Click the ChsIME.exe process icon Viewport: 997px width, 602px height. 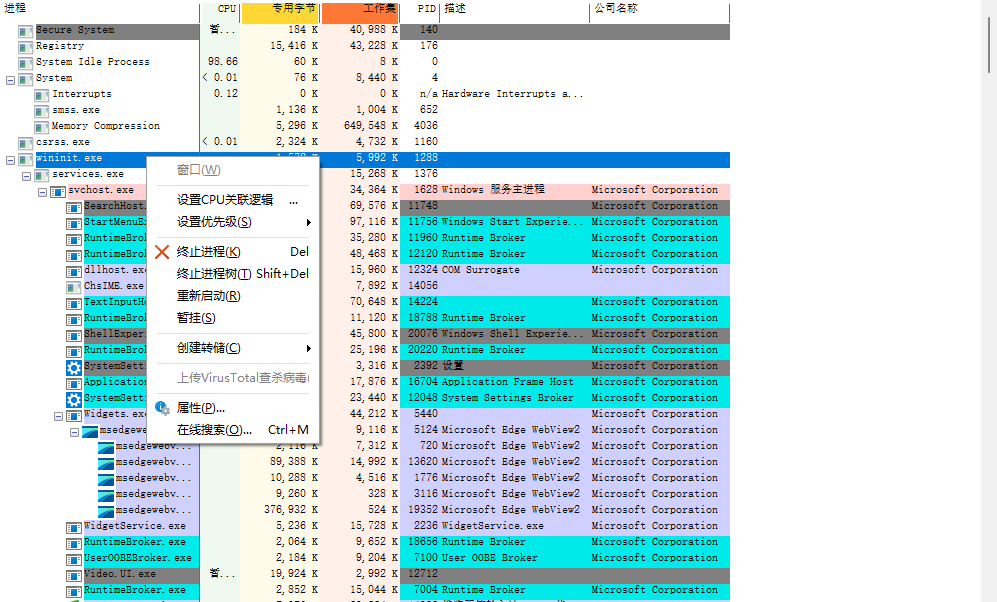(73, 285)
